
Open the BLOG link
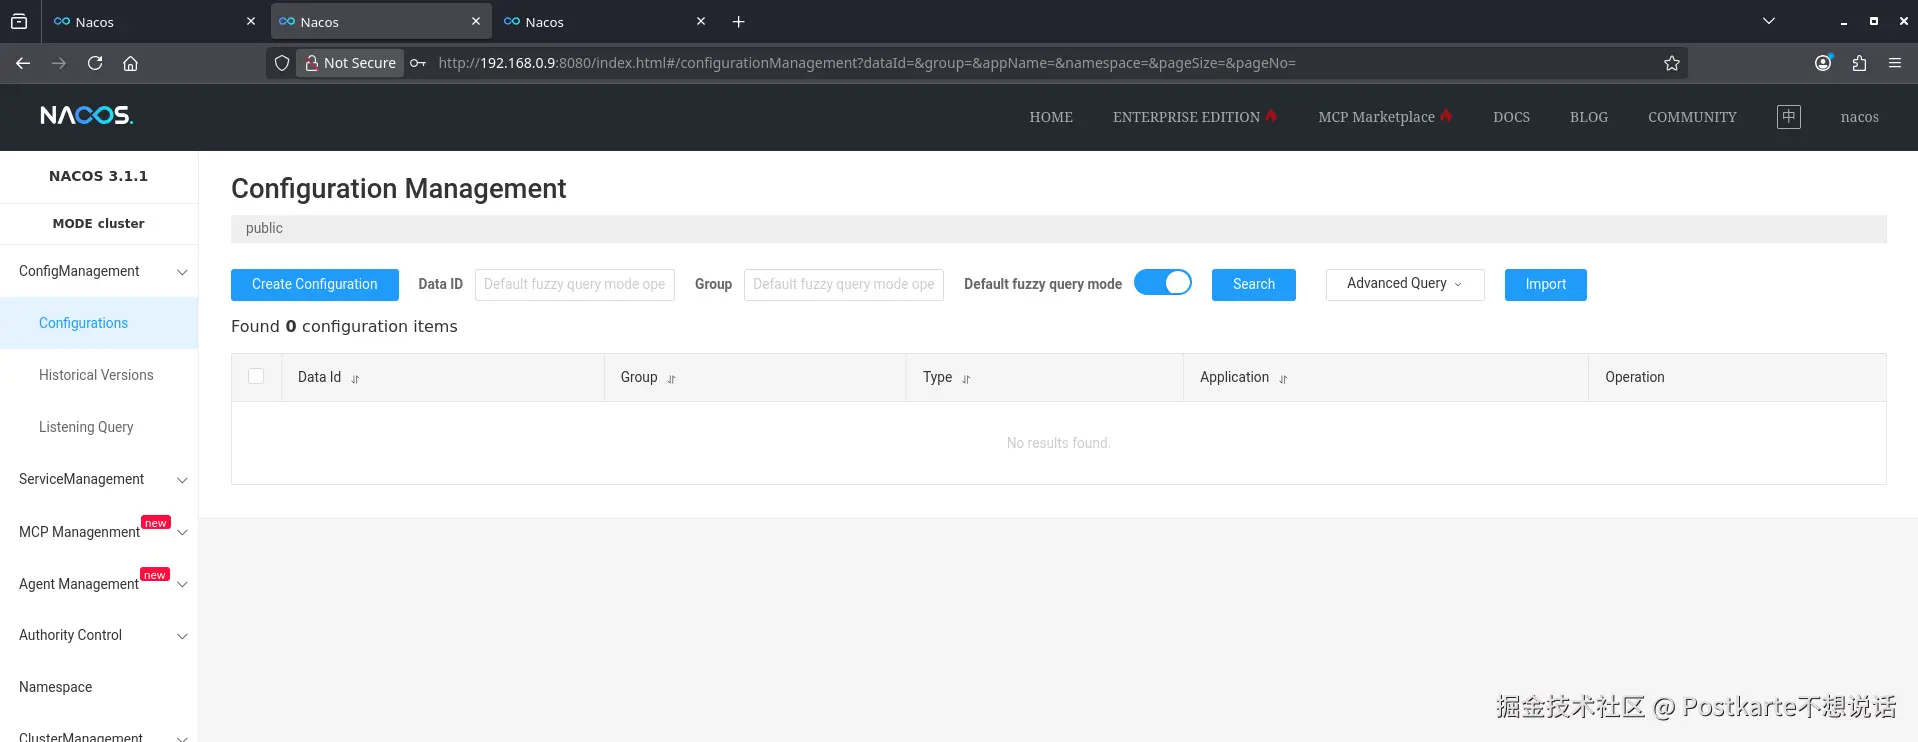tap(1589, 117)
